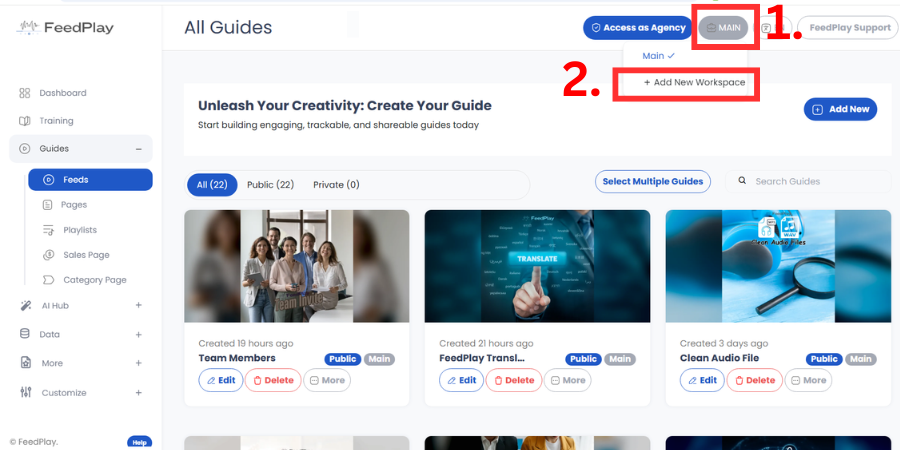
Task: Click the FeedPlay logo
Action: (65, 28)
